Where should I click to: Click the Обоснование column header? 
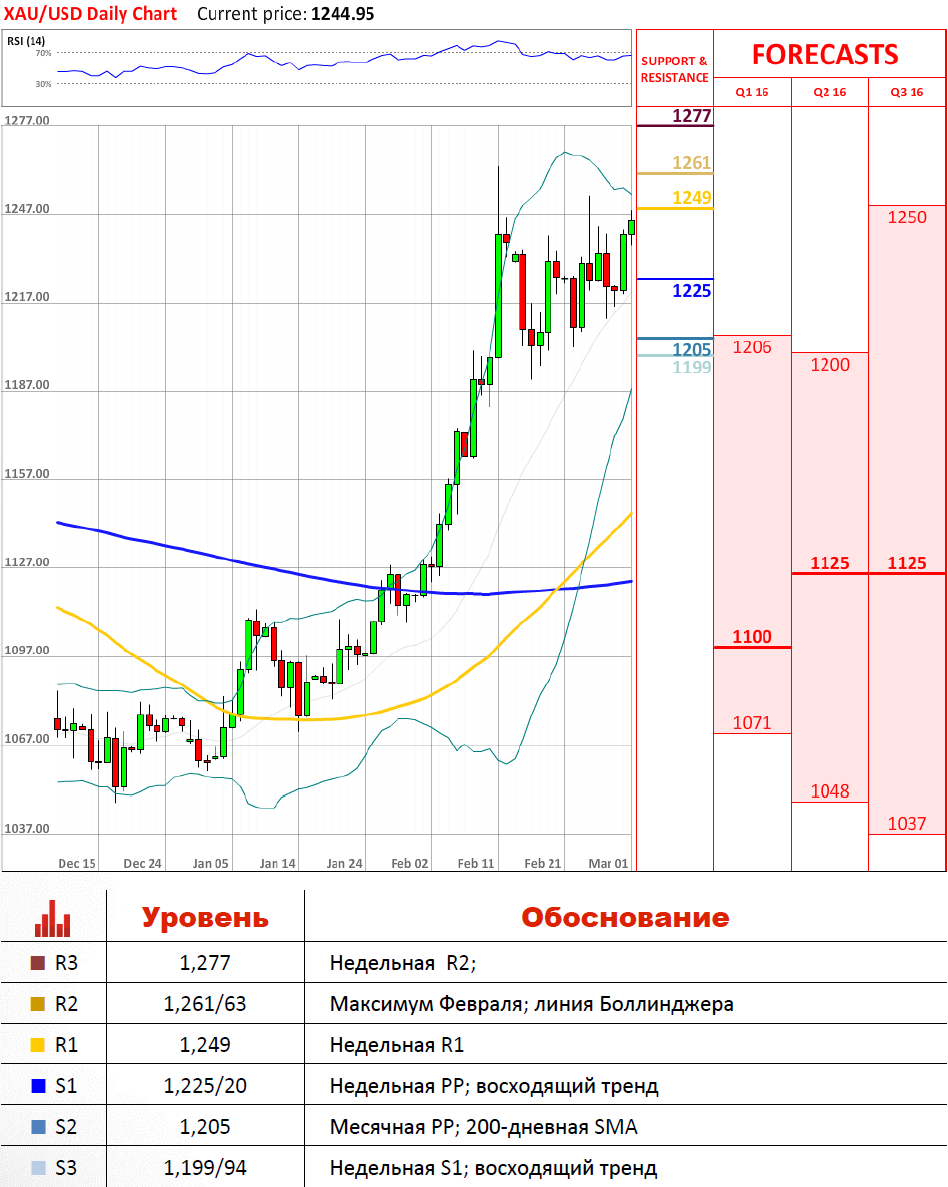[625, 918]
